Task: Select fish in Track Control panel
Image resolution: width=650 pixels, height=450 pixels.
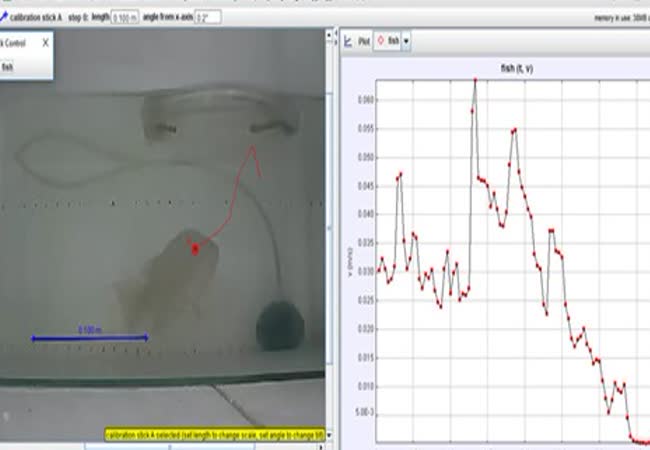Action: (x=7, y=67)
